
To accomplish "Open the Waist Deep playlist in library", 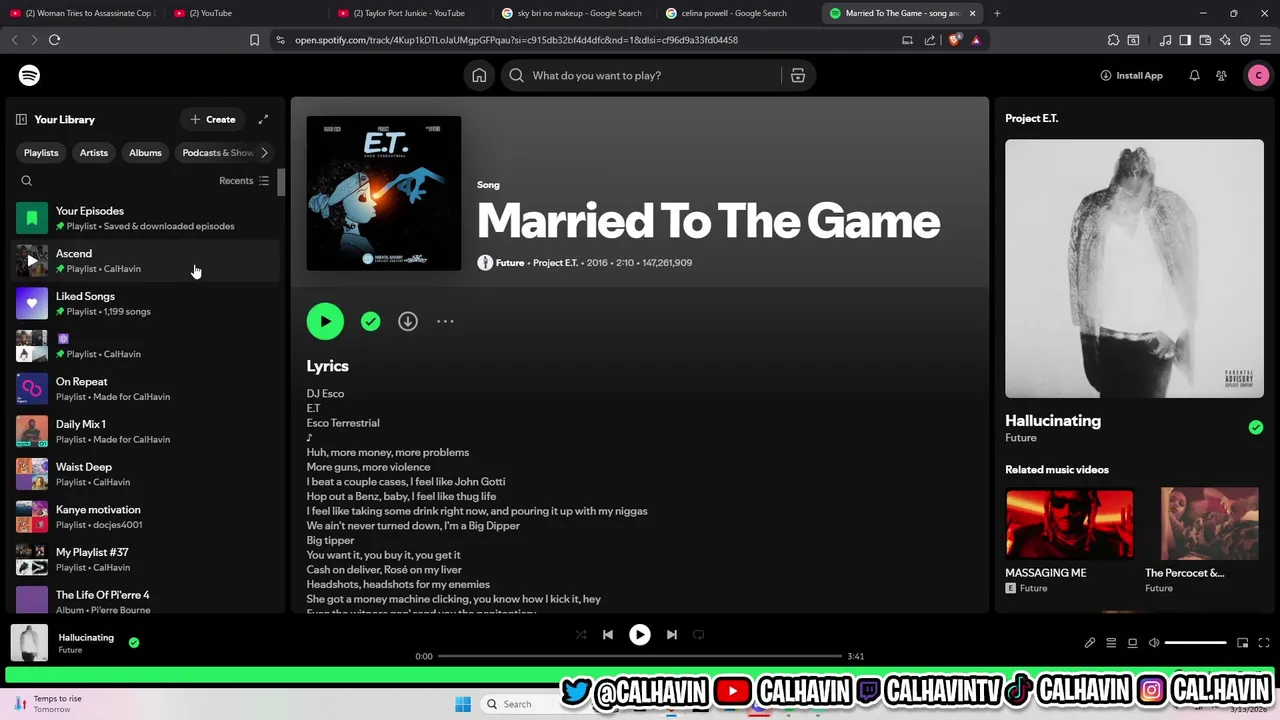I will pos(146,474).
